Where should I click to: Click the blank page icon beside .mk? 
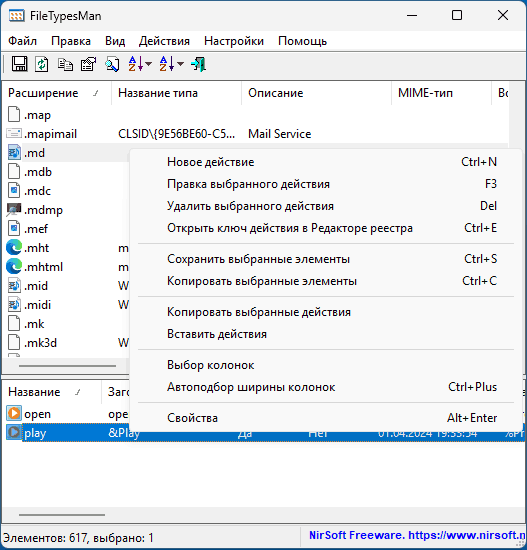click(14, 323)
